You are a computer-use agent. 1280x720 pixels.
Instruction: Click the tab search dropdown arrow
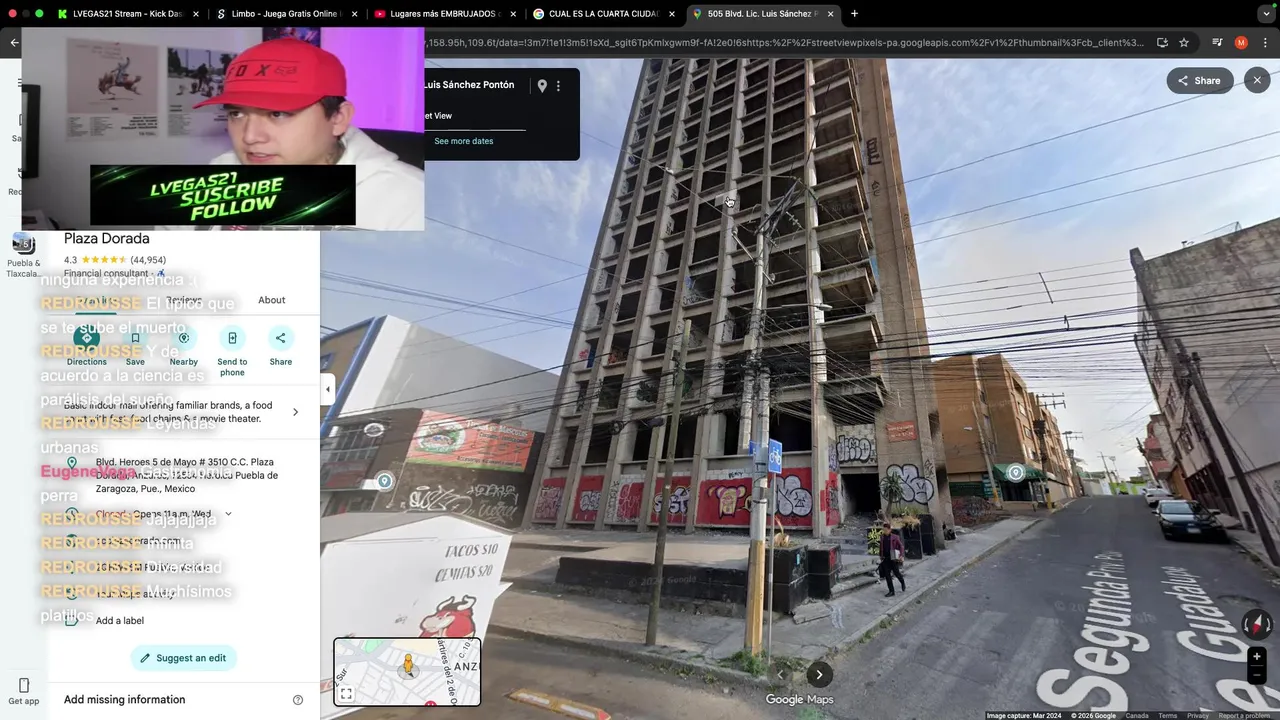[x=1265, y=14]
